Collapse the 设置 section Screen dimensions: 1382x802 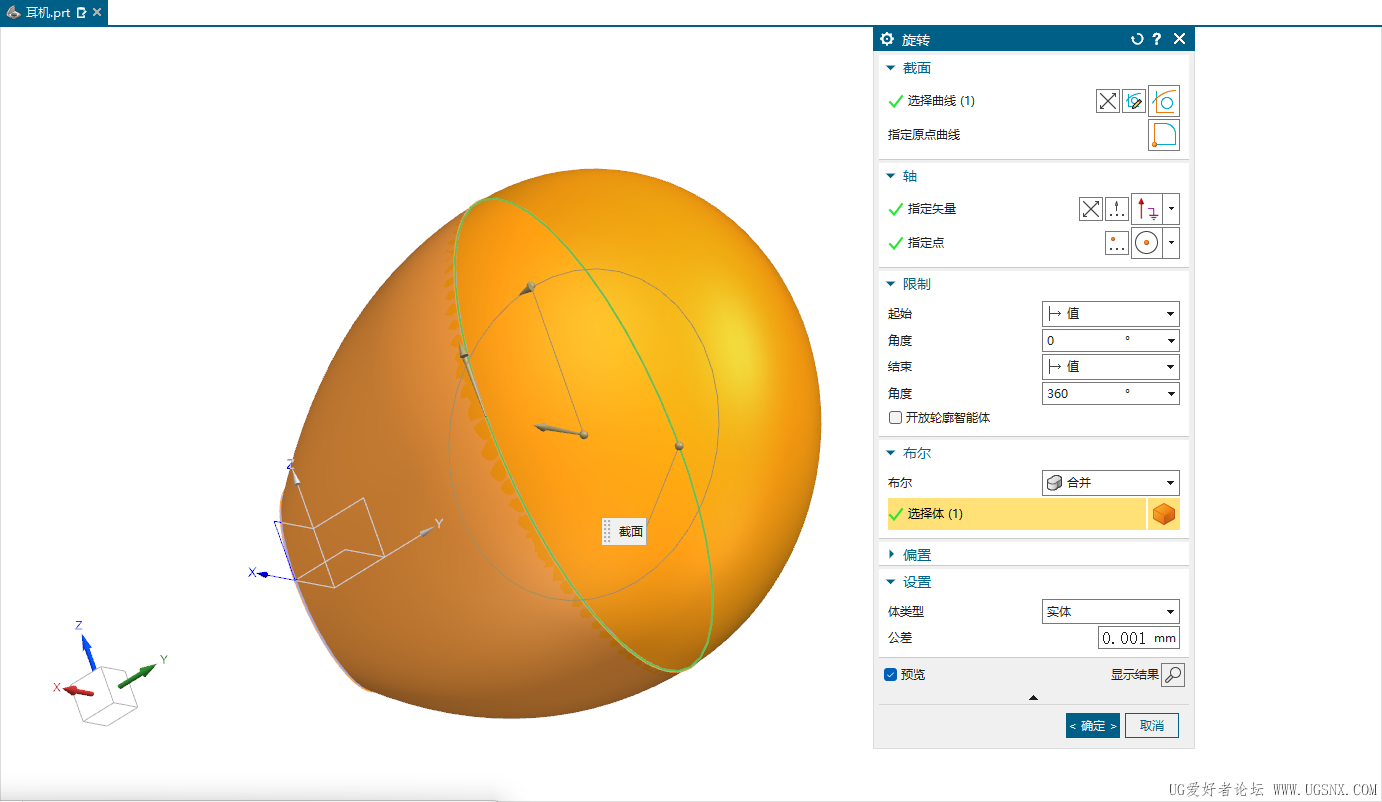coord(891,582)
